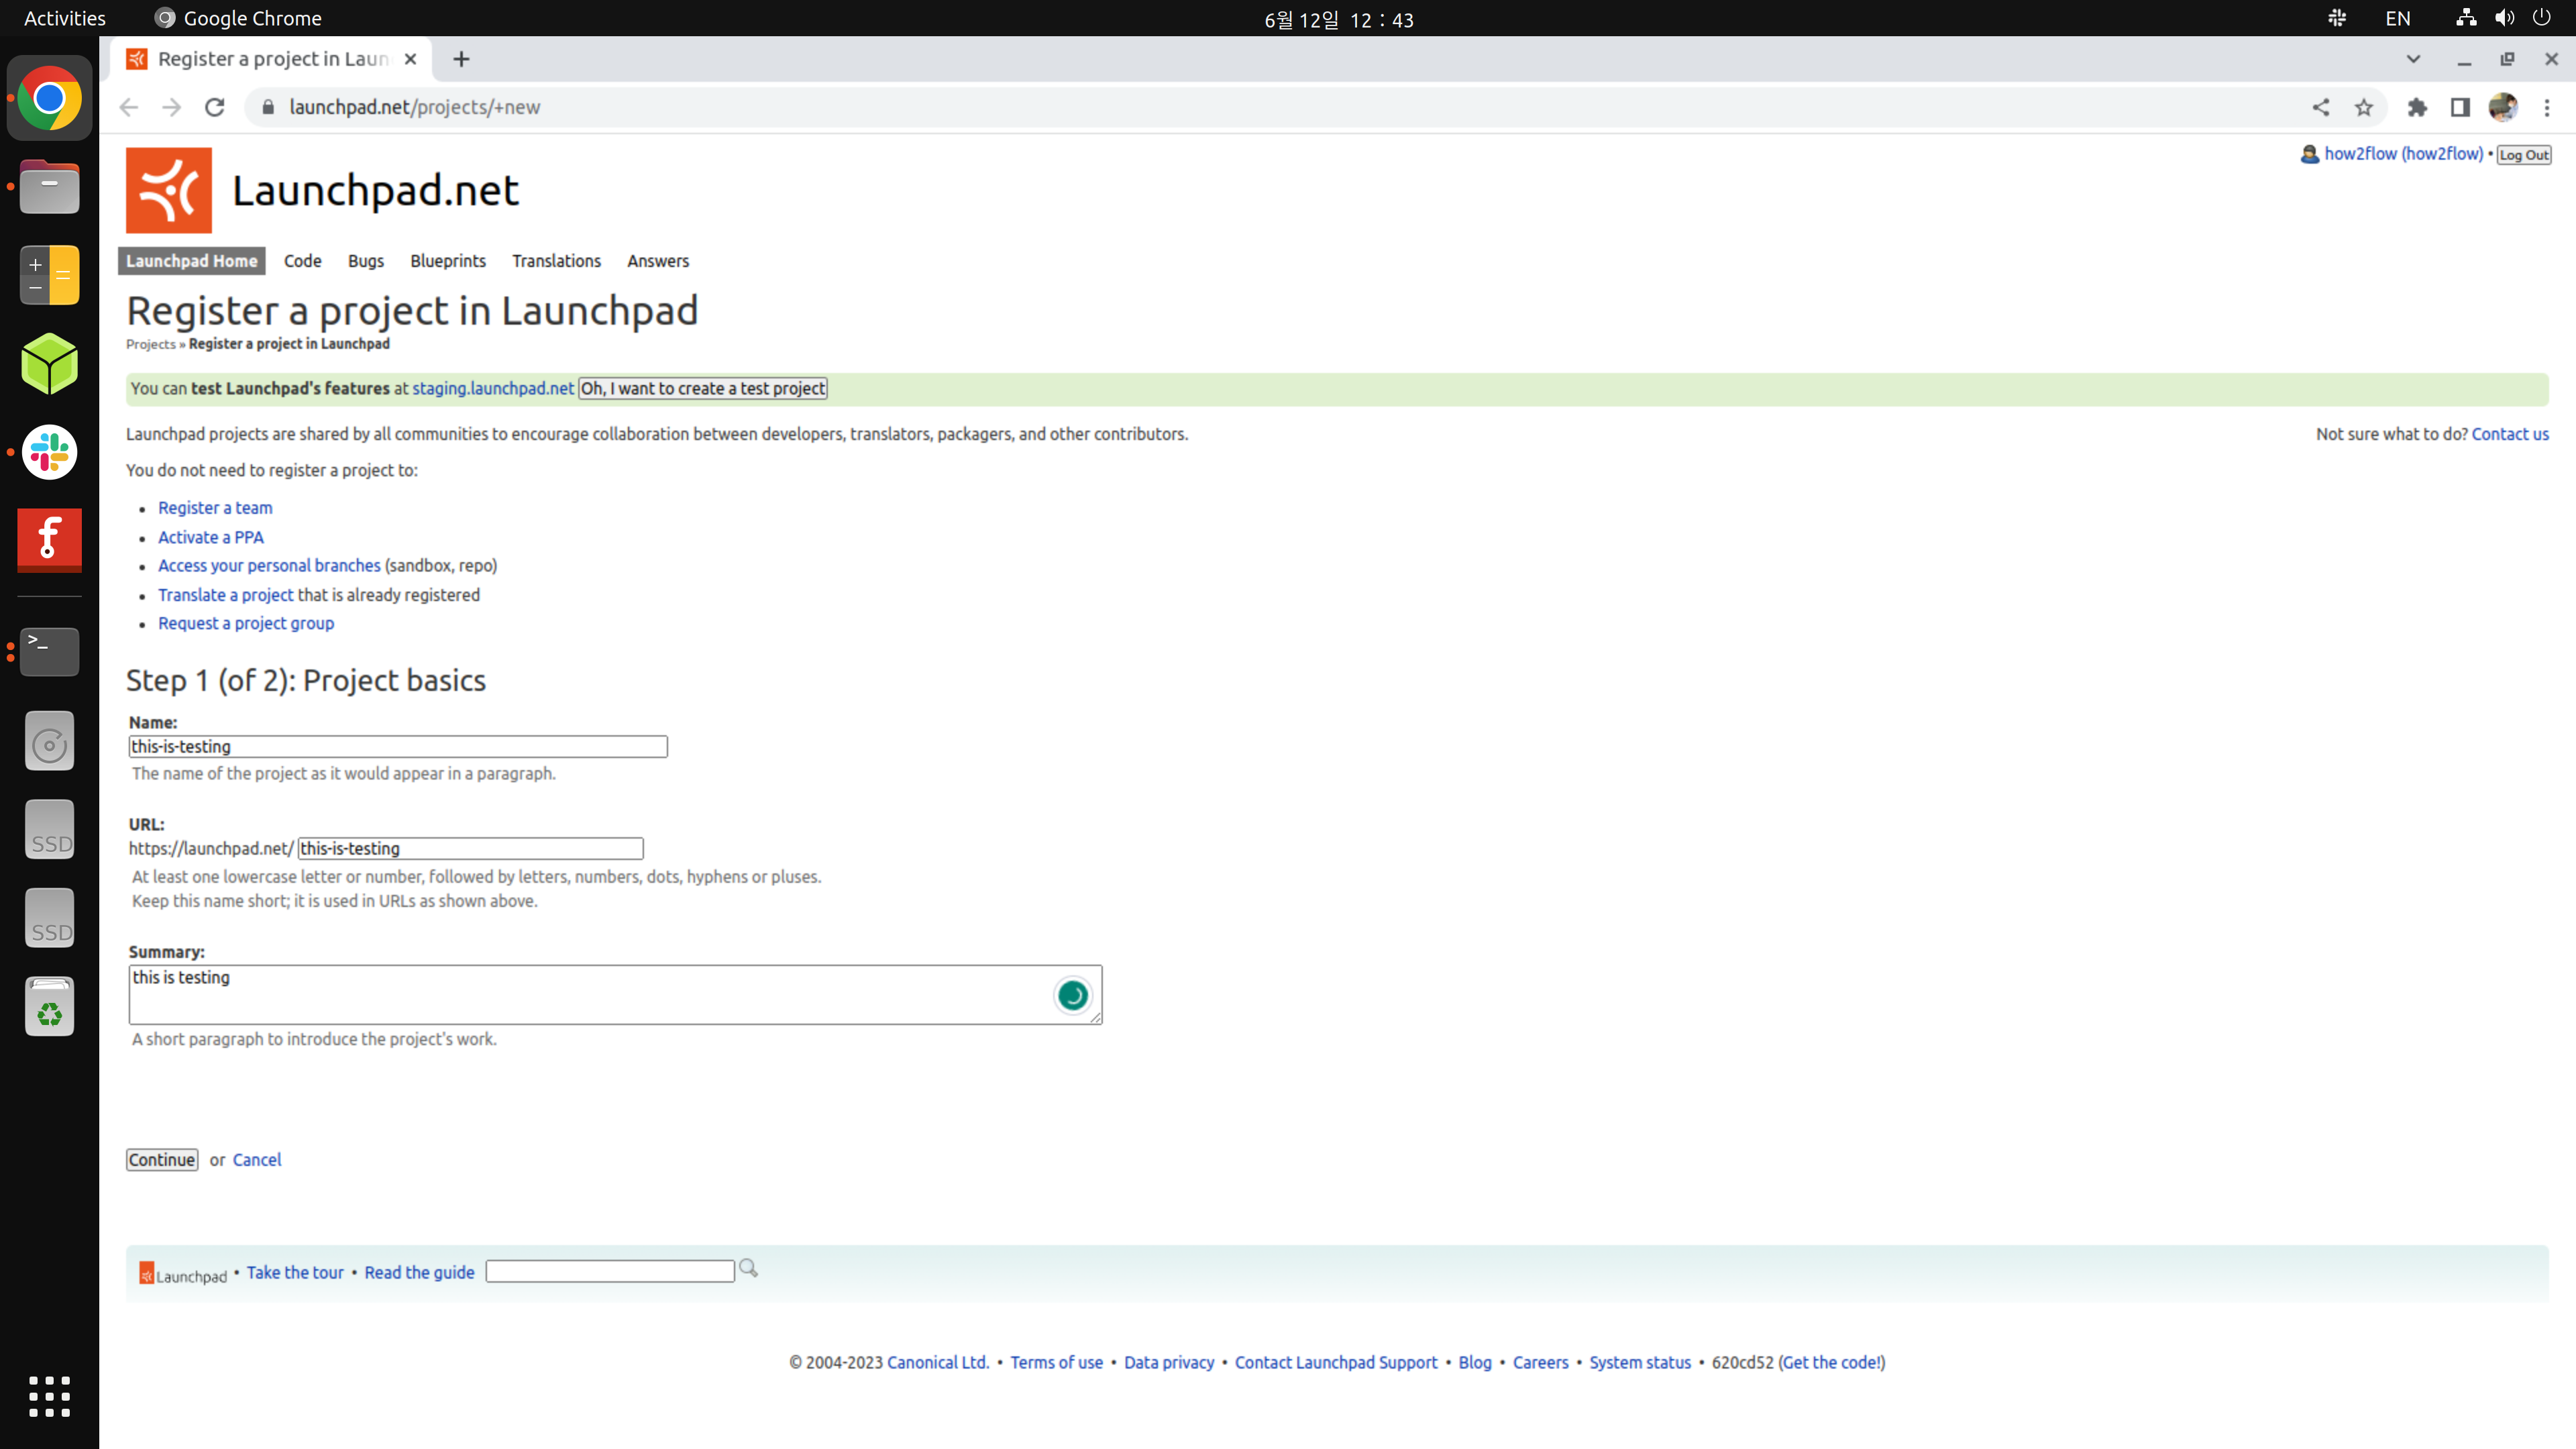2576x1449 pixels.
Task: Click inside the project Name field
Action: point(397,746)
